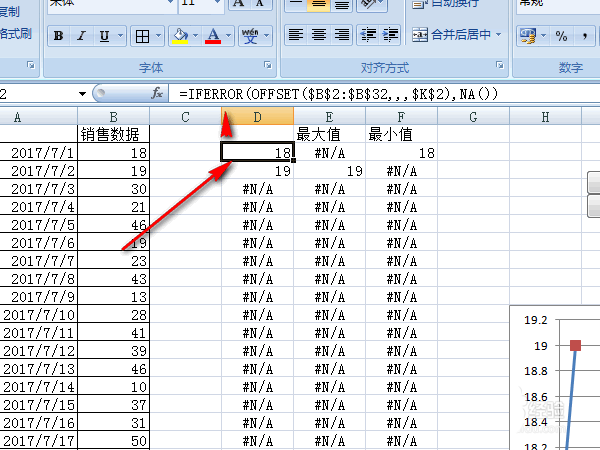600x450 pixels.
Task: Align text right in cell
Action: 341,35
